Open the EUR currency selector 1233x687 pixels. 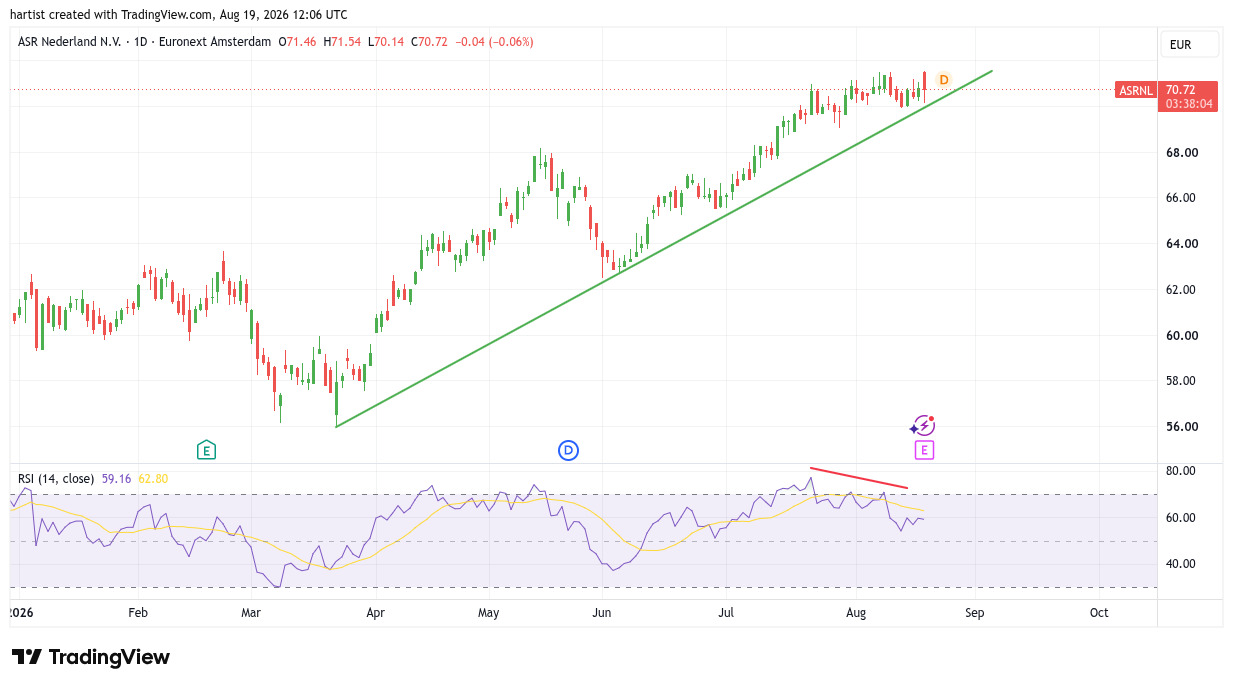click(1189, 44)
